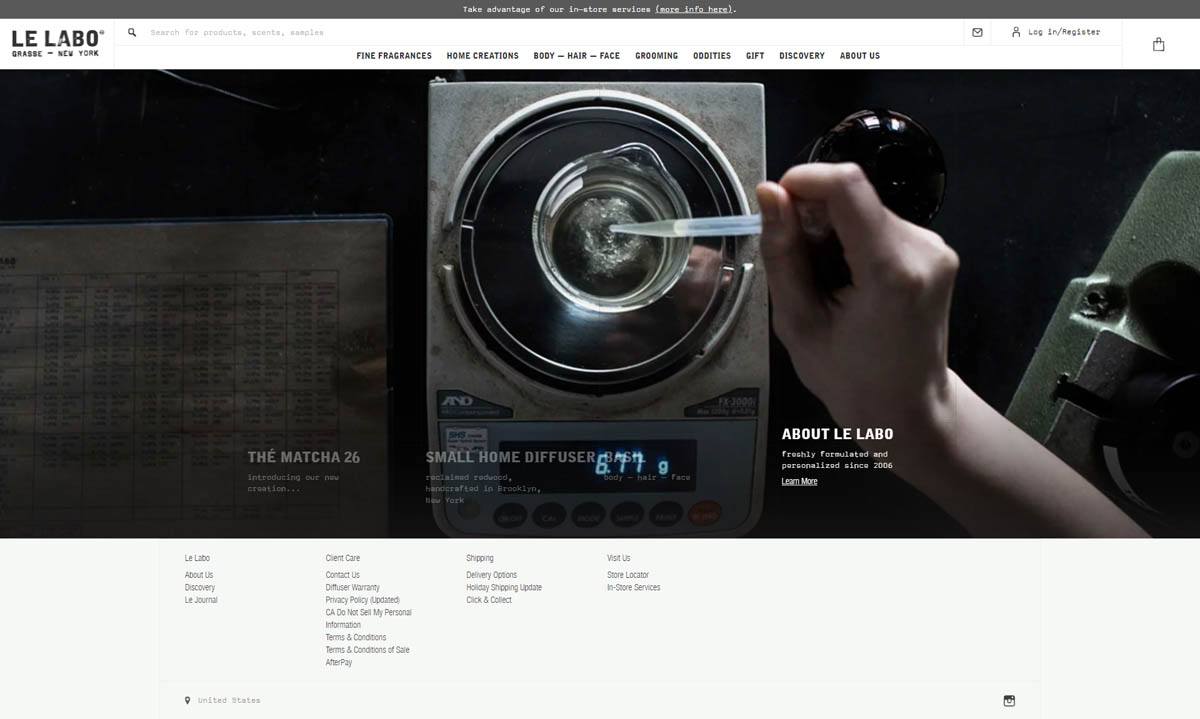
Task: Open the THÉ MATCHA 26 banner
Action: [x=304, y=457]
